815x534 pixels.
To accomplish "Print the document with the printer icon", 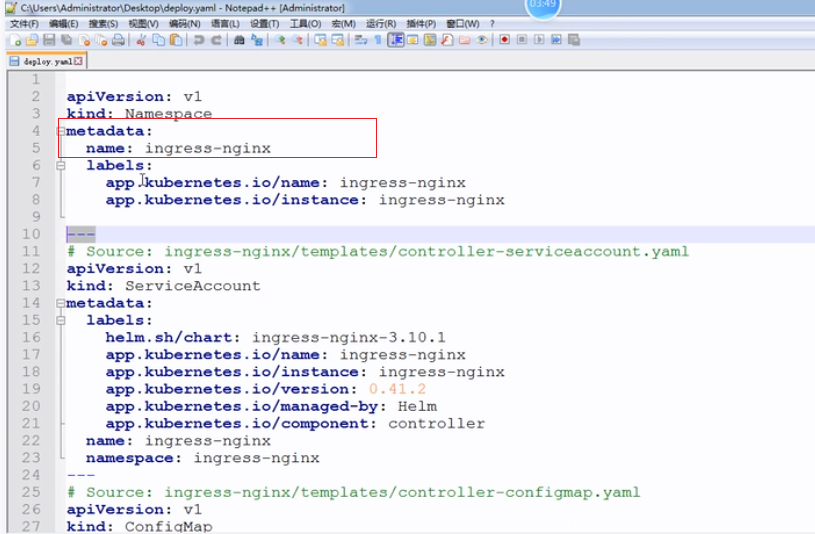I will pyautogui.click(x=119, y=40).
